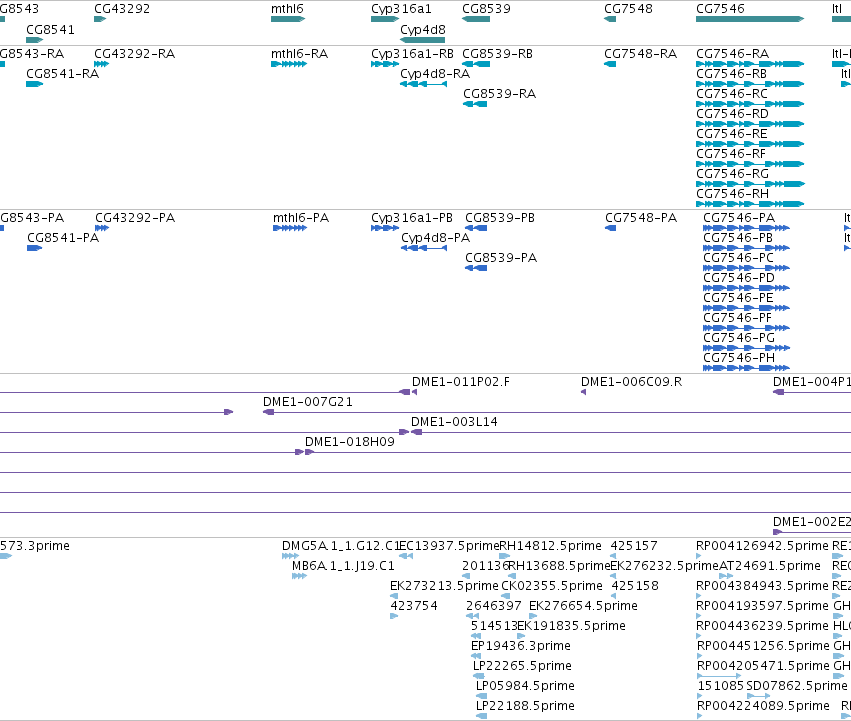Select the CG8539 gene label
Image resolution: width=851 pixels, height=721 pixels.
point(486,9)
